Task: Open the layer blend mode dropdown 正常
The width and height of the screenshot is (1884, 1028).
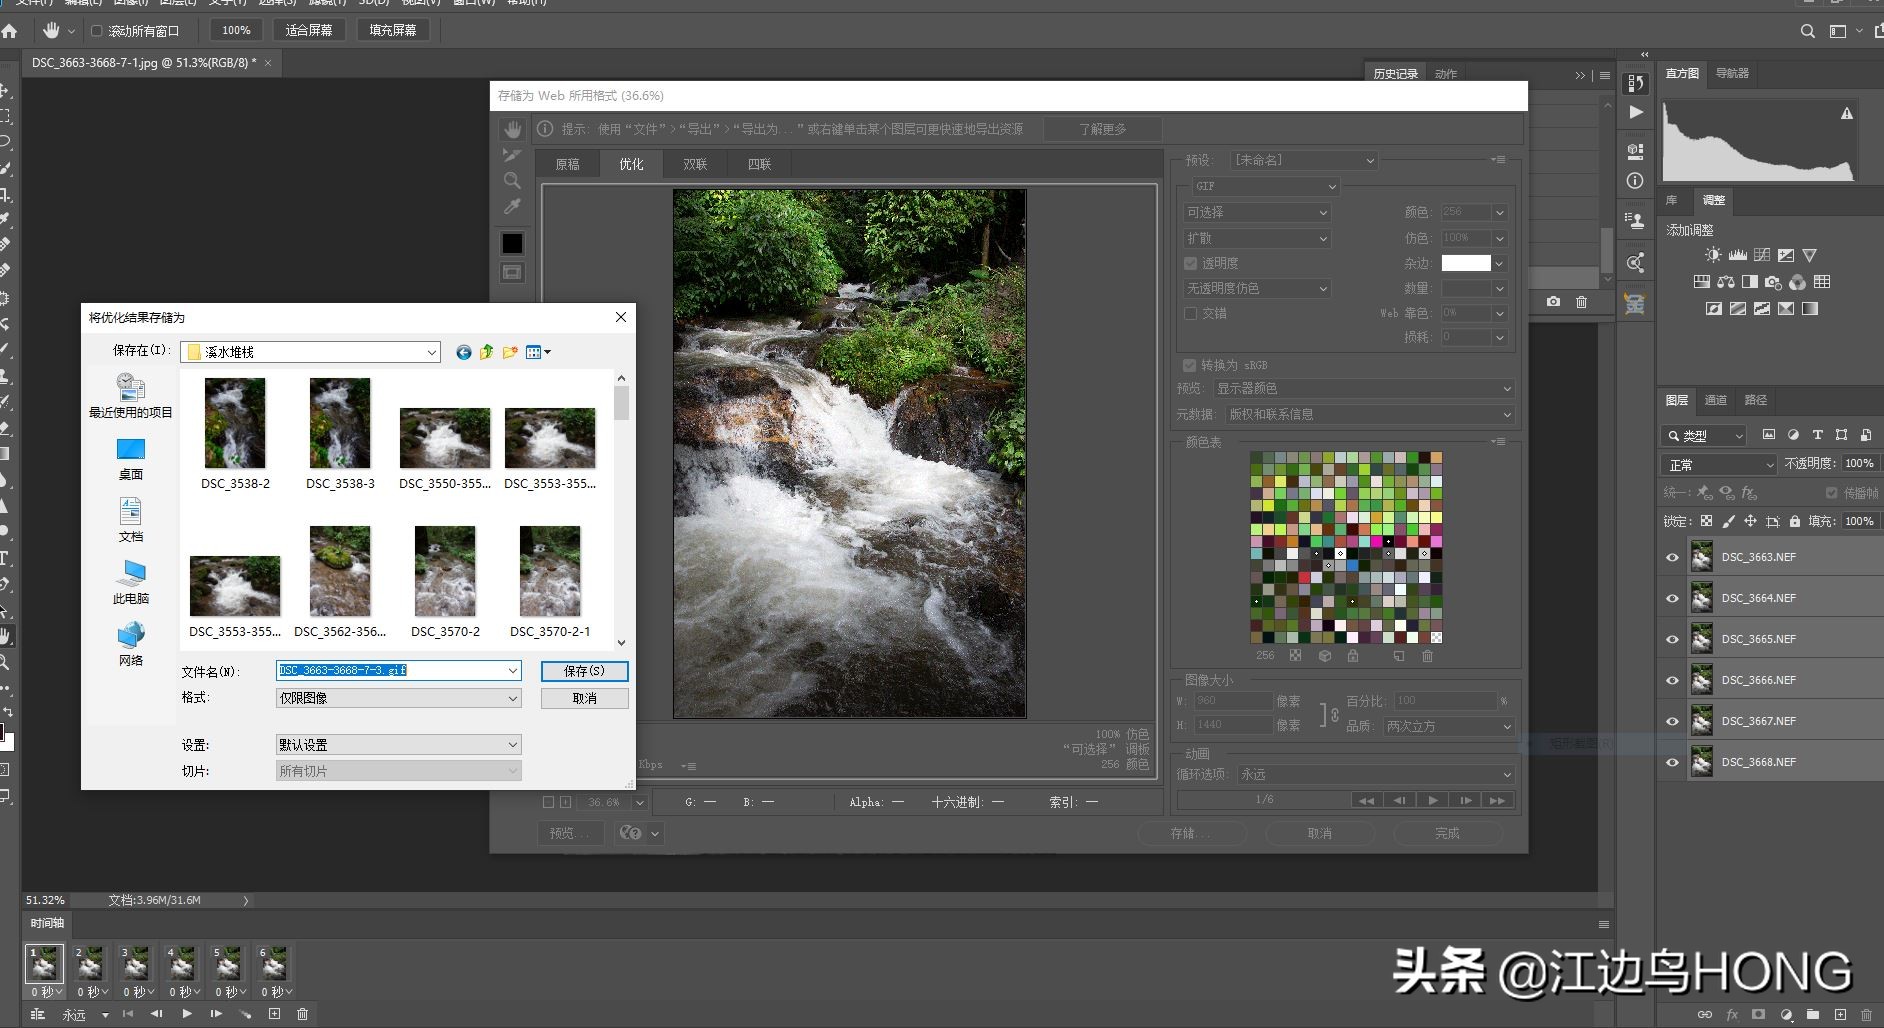Action: (x=1719, y=465)
